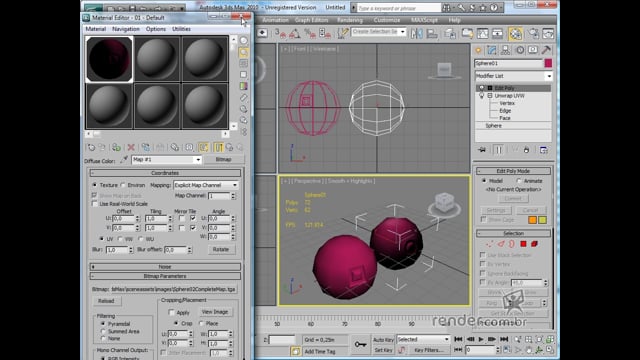Enable Use Real-World Scale checkbox

[x=95, y=204]
